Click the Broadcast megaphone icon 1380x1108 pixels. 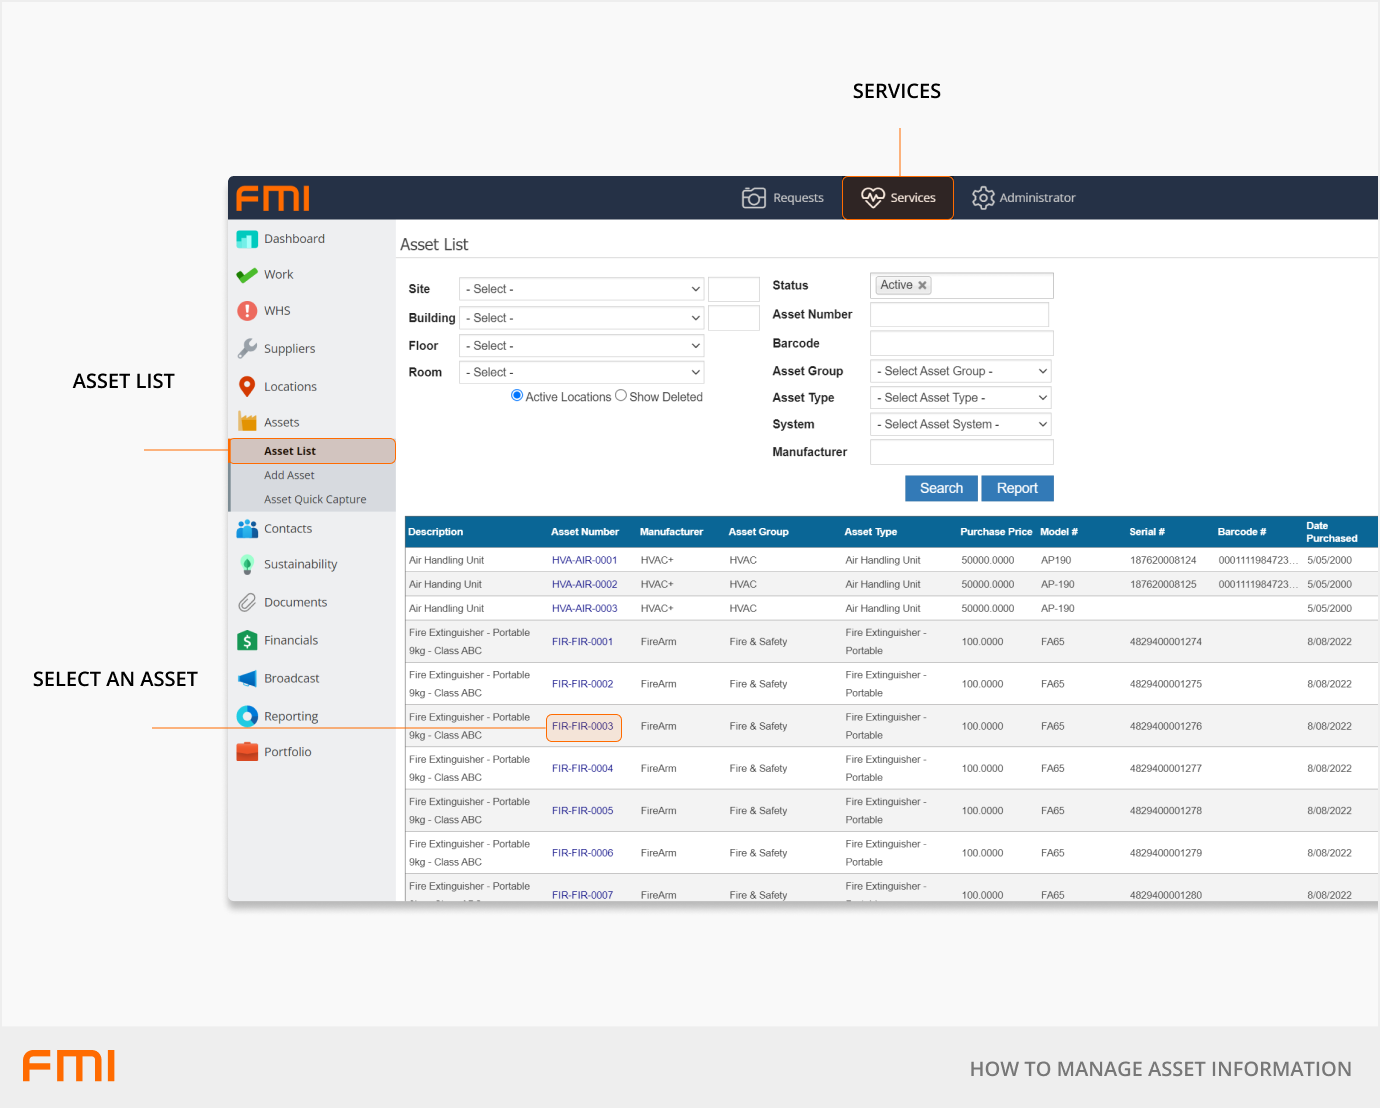[x=247, y=679]
